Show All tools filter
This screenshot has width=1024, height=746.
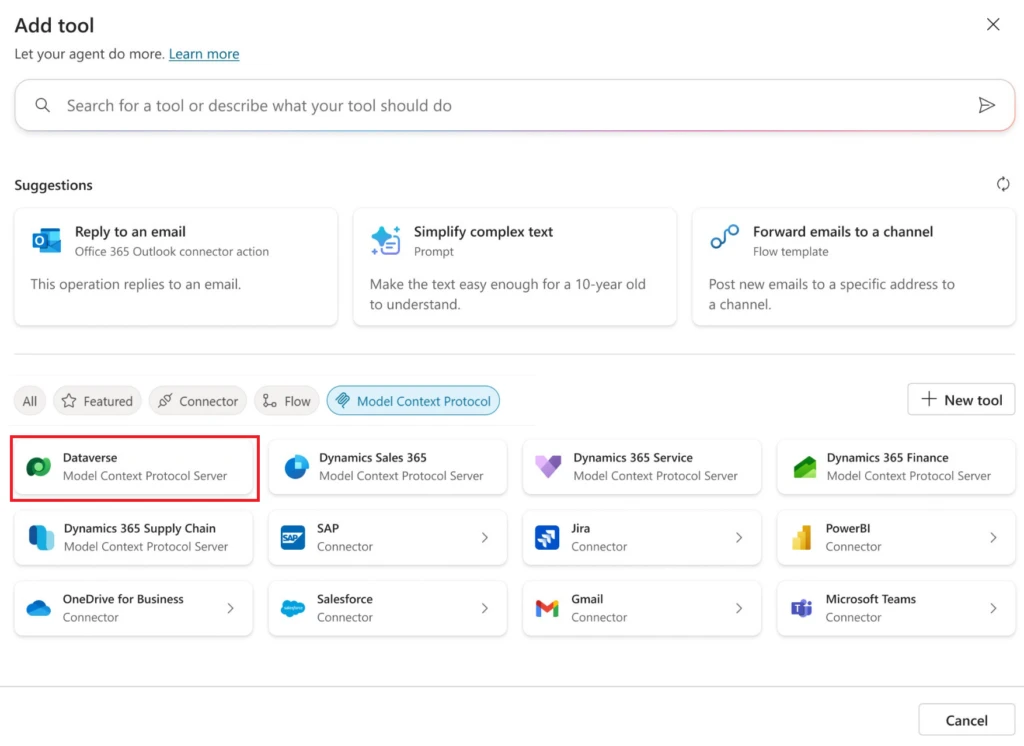coord(30,401)
